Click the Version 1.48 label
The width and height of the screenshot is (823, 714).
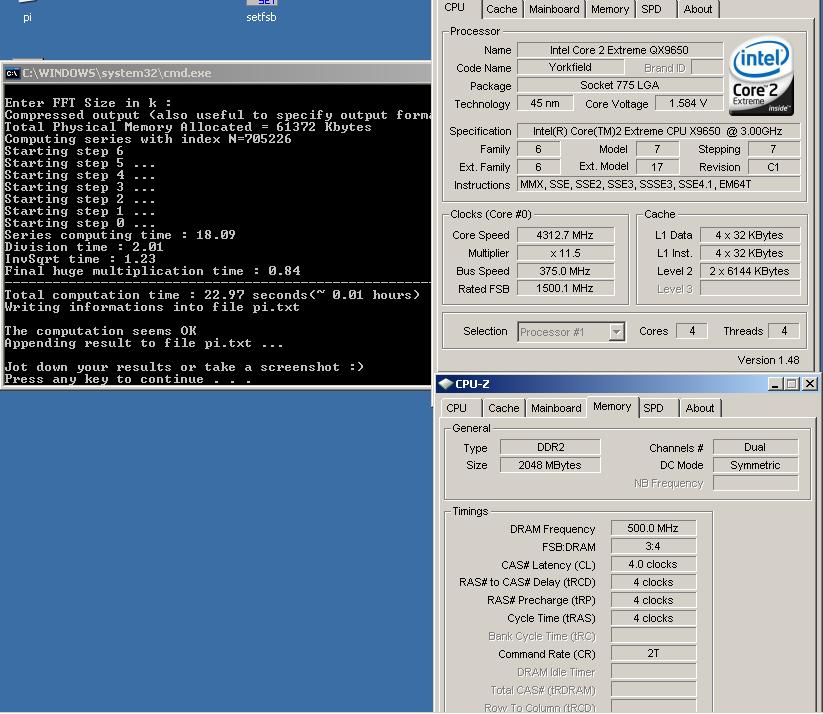pyautogui.click(x=768, y=360)
